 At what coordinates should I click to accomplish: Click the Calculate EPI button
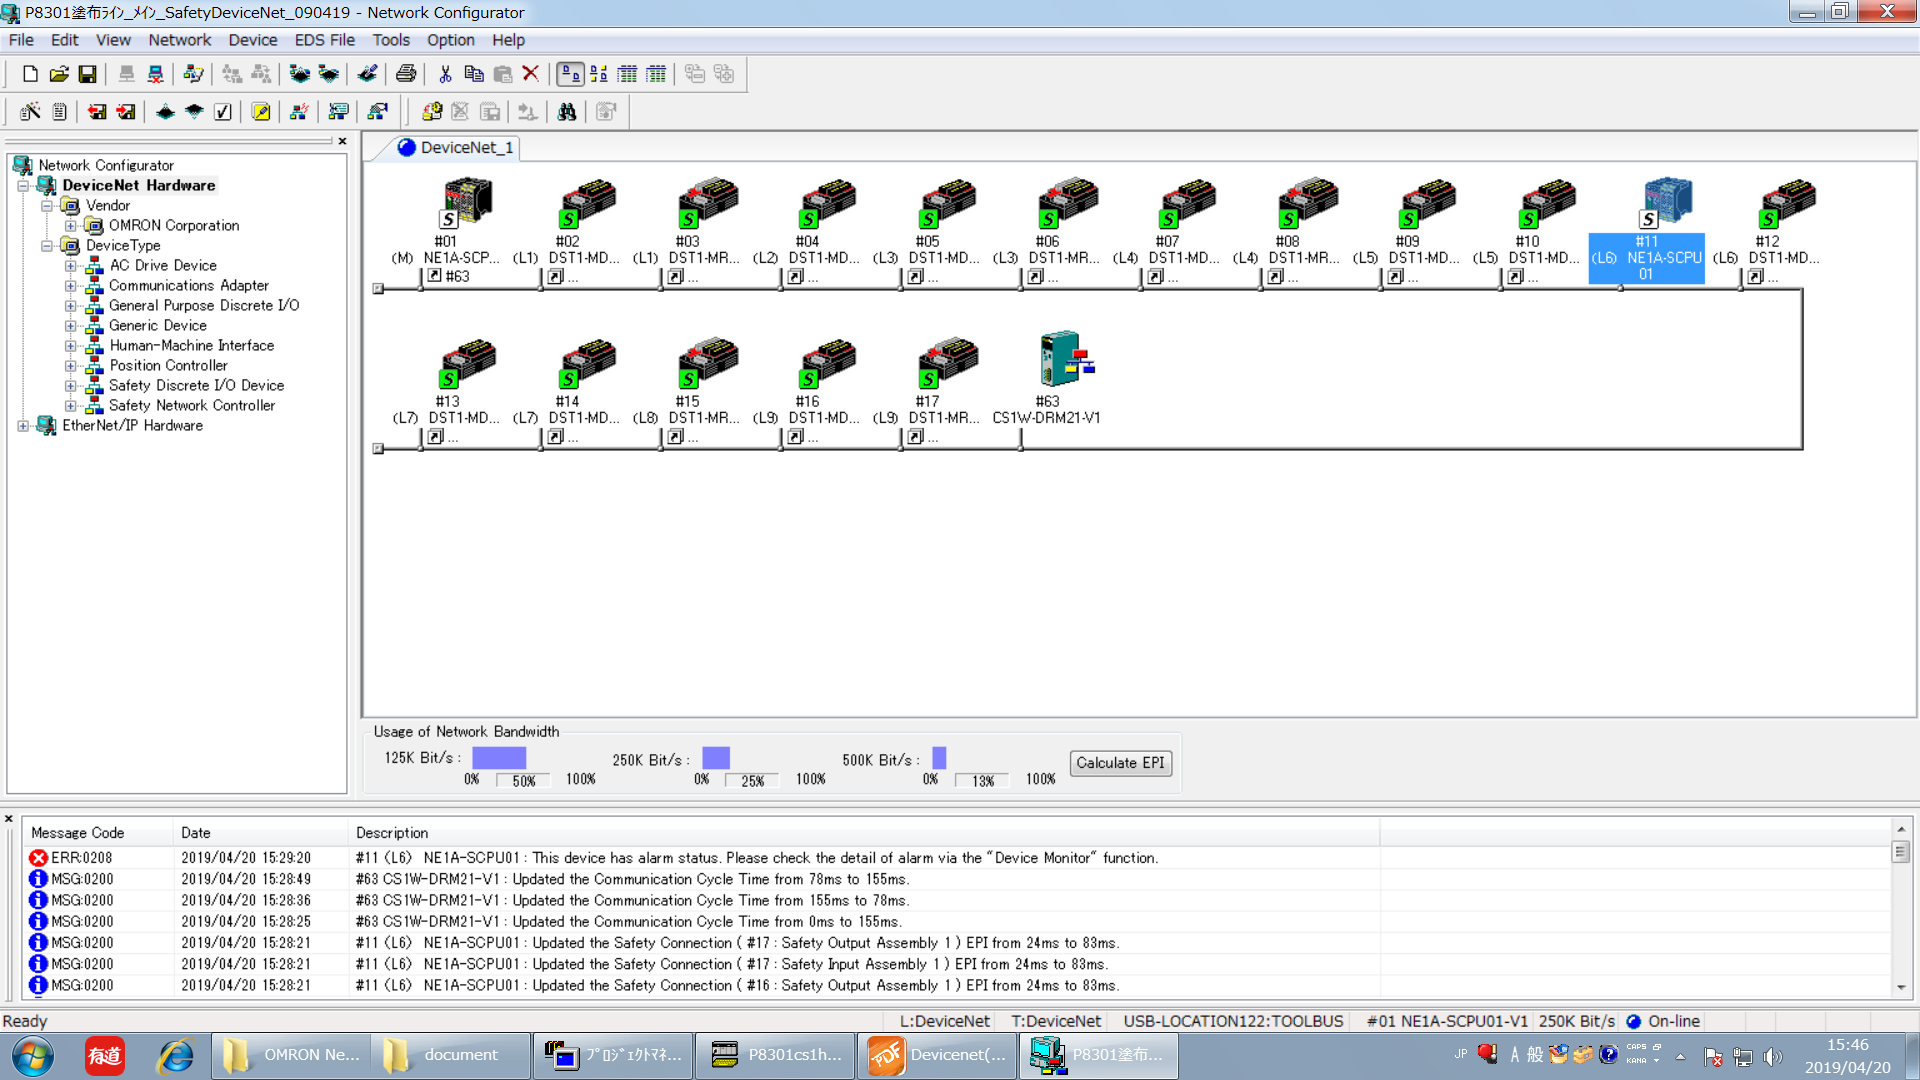point(1120,763)
